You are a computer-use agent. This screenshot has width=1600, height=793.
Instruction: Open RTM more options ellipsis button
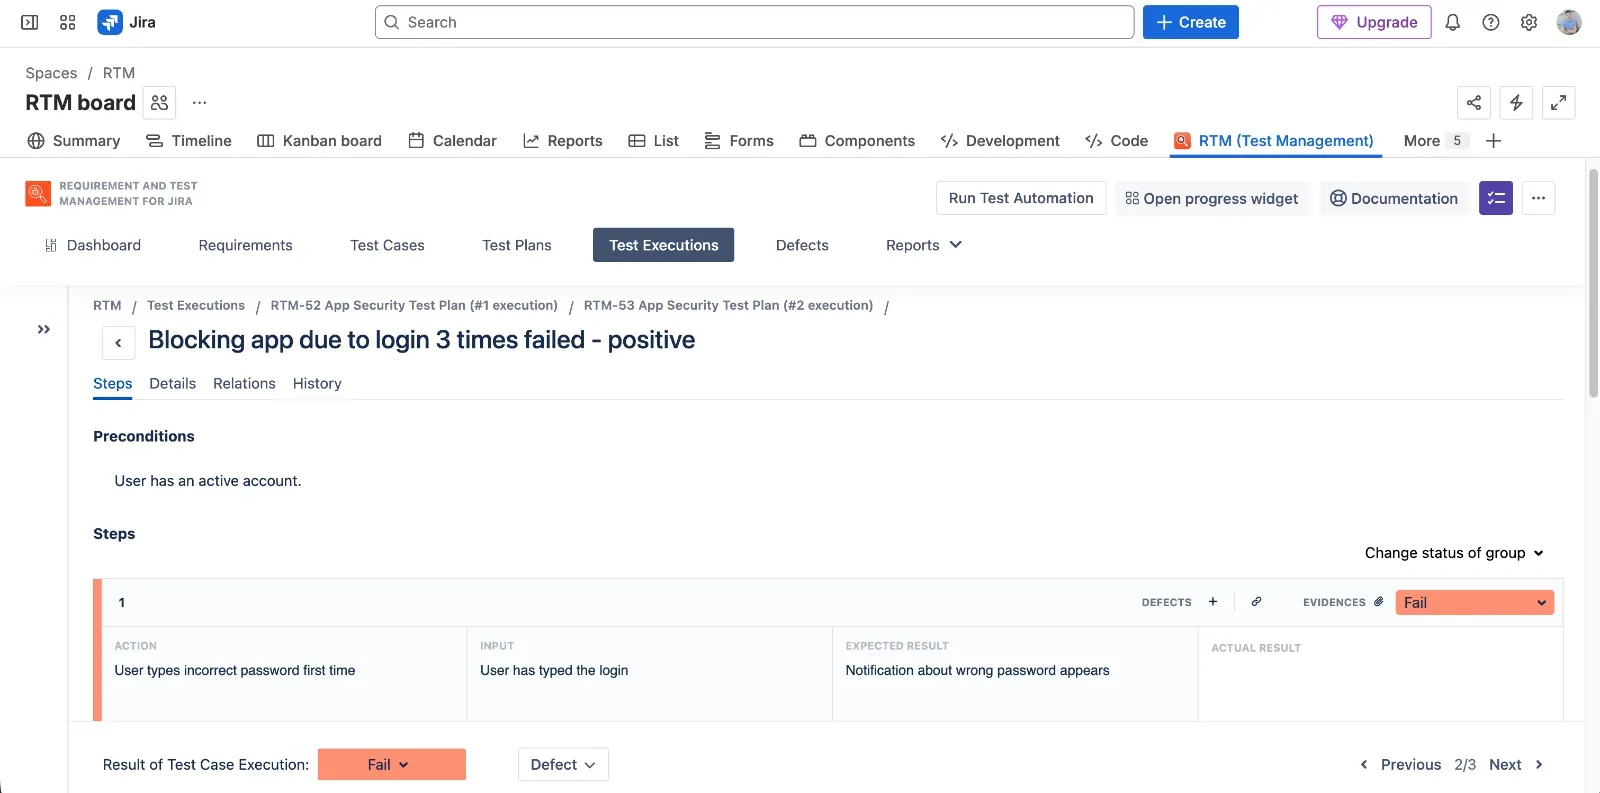[1538, 198]
